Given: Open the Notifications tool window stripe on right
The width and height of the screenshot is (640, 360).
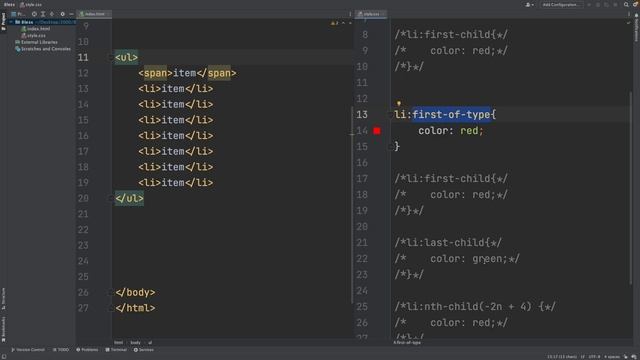Looking at the screenshot, I should coord(636,27).
